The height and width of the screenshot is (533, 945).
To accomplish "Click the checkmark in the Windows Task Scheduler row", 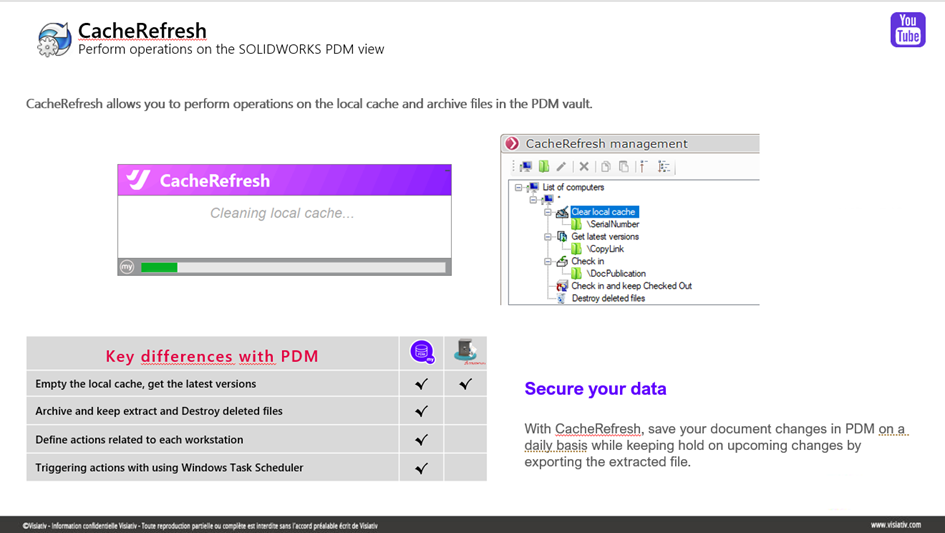I will tap(421, 468).
